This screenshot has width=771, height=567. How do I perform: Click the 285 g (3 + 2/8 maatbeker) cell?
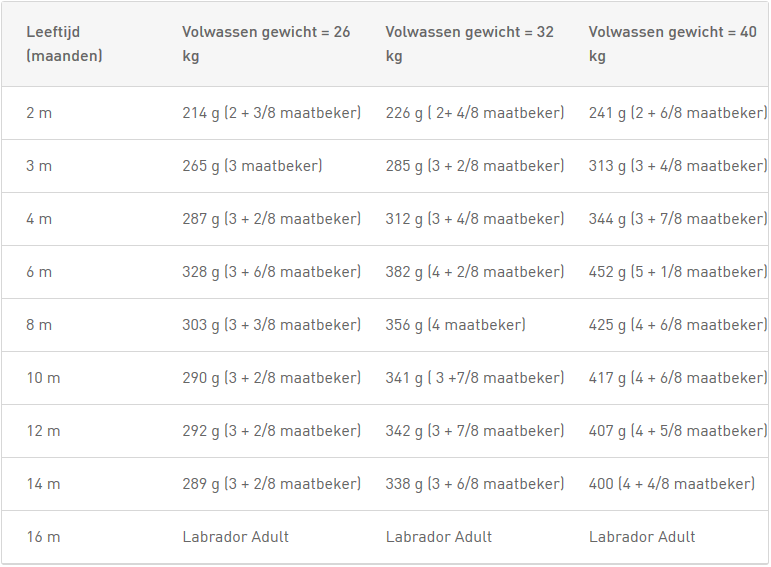(x=474, y=166)
